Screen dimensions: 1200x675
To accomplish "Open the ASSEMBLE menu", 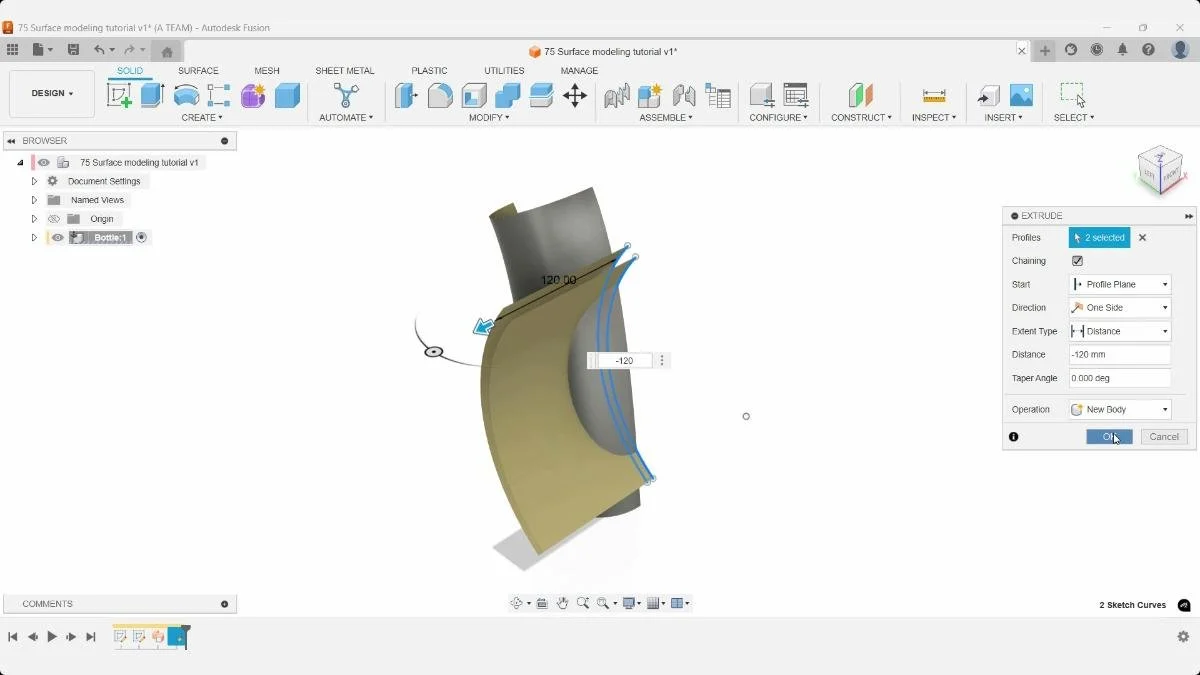I will [x=666, y=118].
